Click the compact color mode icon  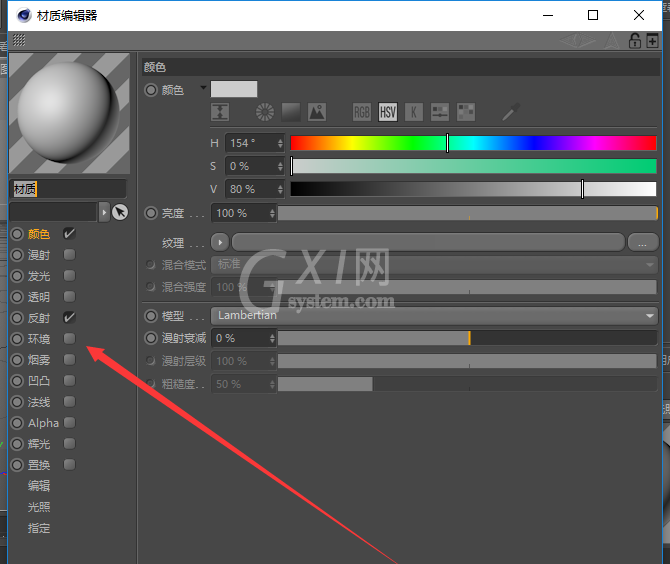click(220, 112)
